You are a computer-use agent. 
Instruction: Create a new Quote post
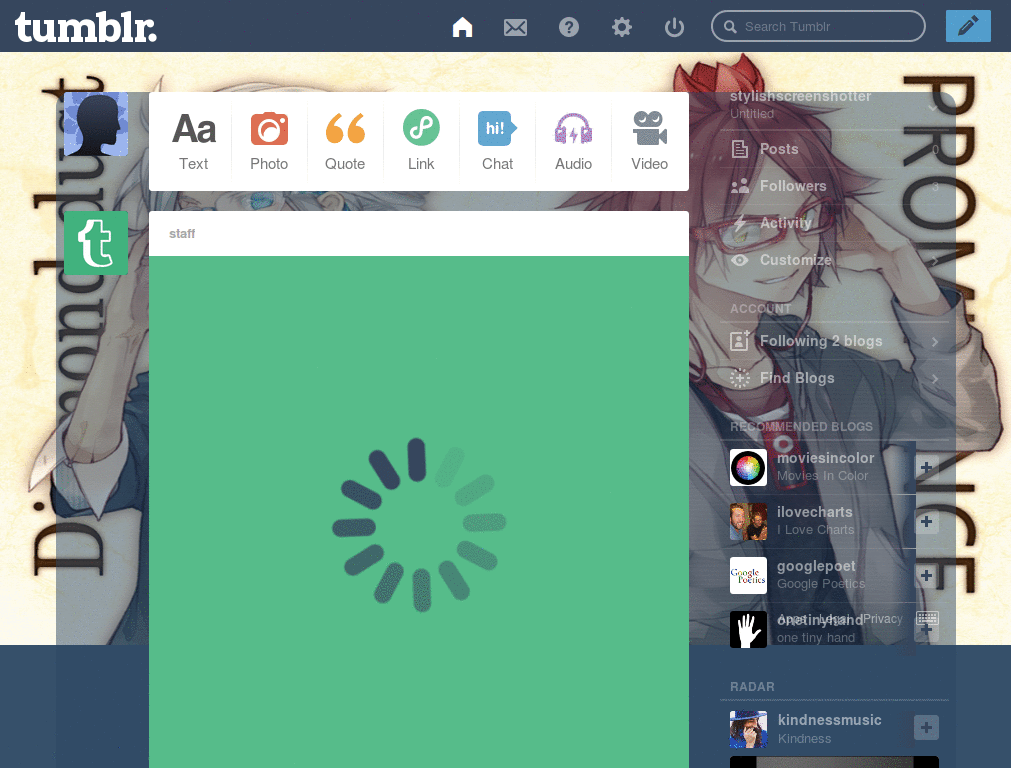point(345,142)
